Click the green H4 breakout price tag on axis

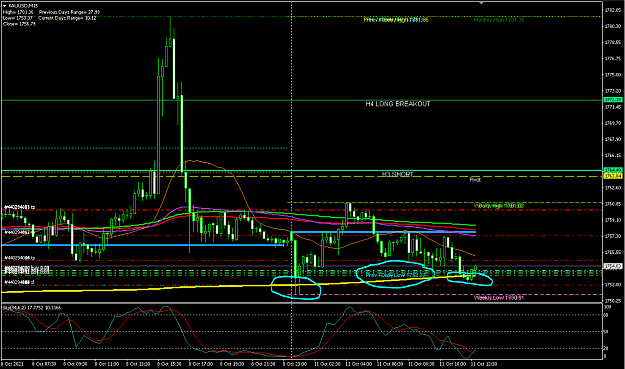point(613,100)
